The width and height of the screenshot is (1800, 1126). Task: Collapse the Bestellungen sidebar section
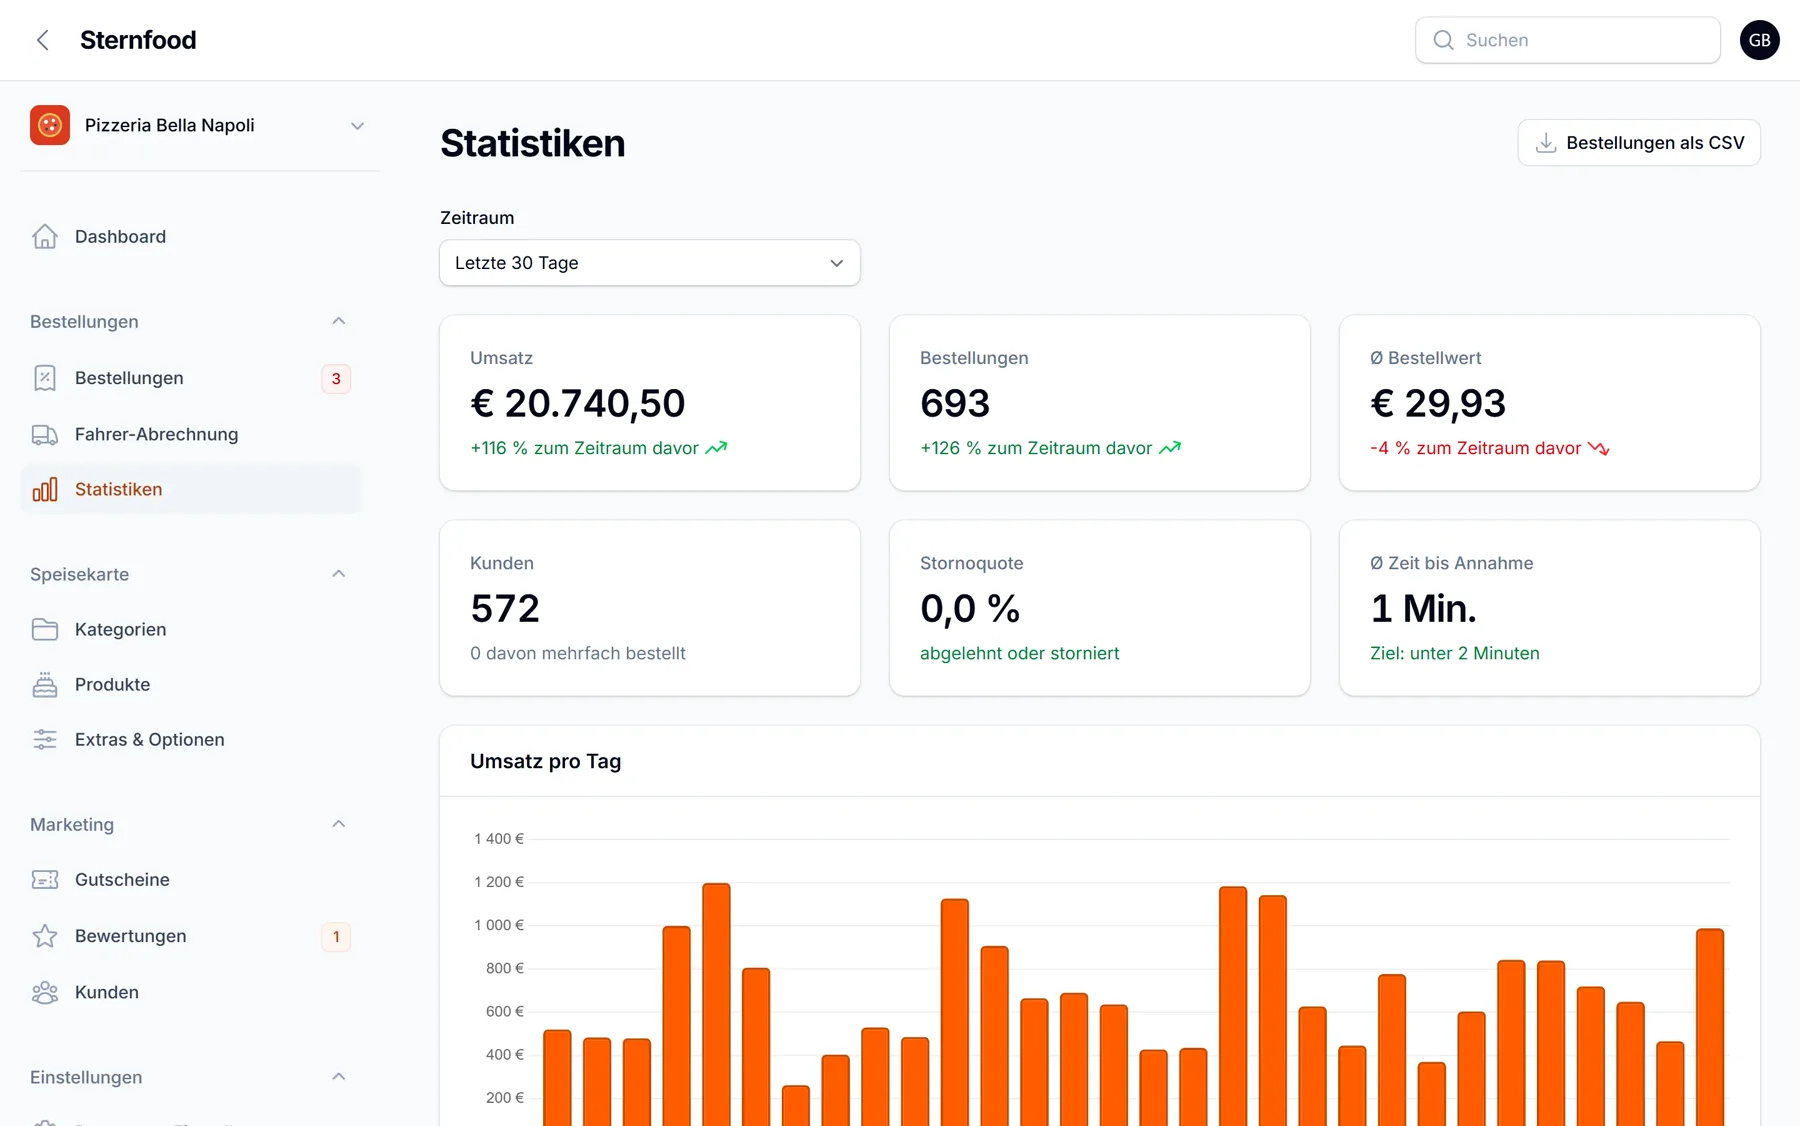coord(338,321)
